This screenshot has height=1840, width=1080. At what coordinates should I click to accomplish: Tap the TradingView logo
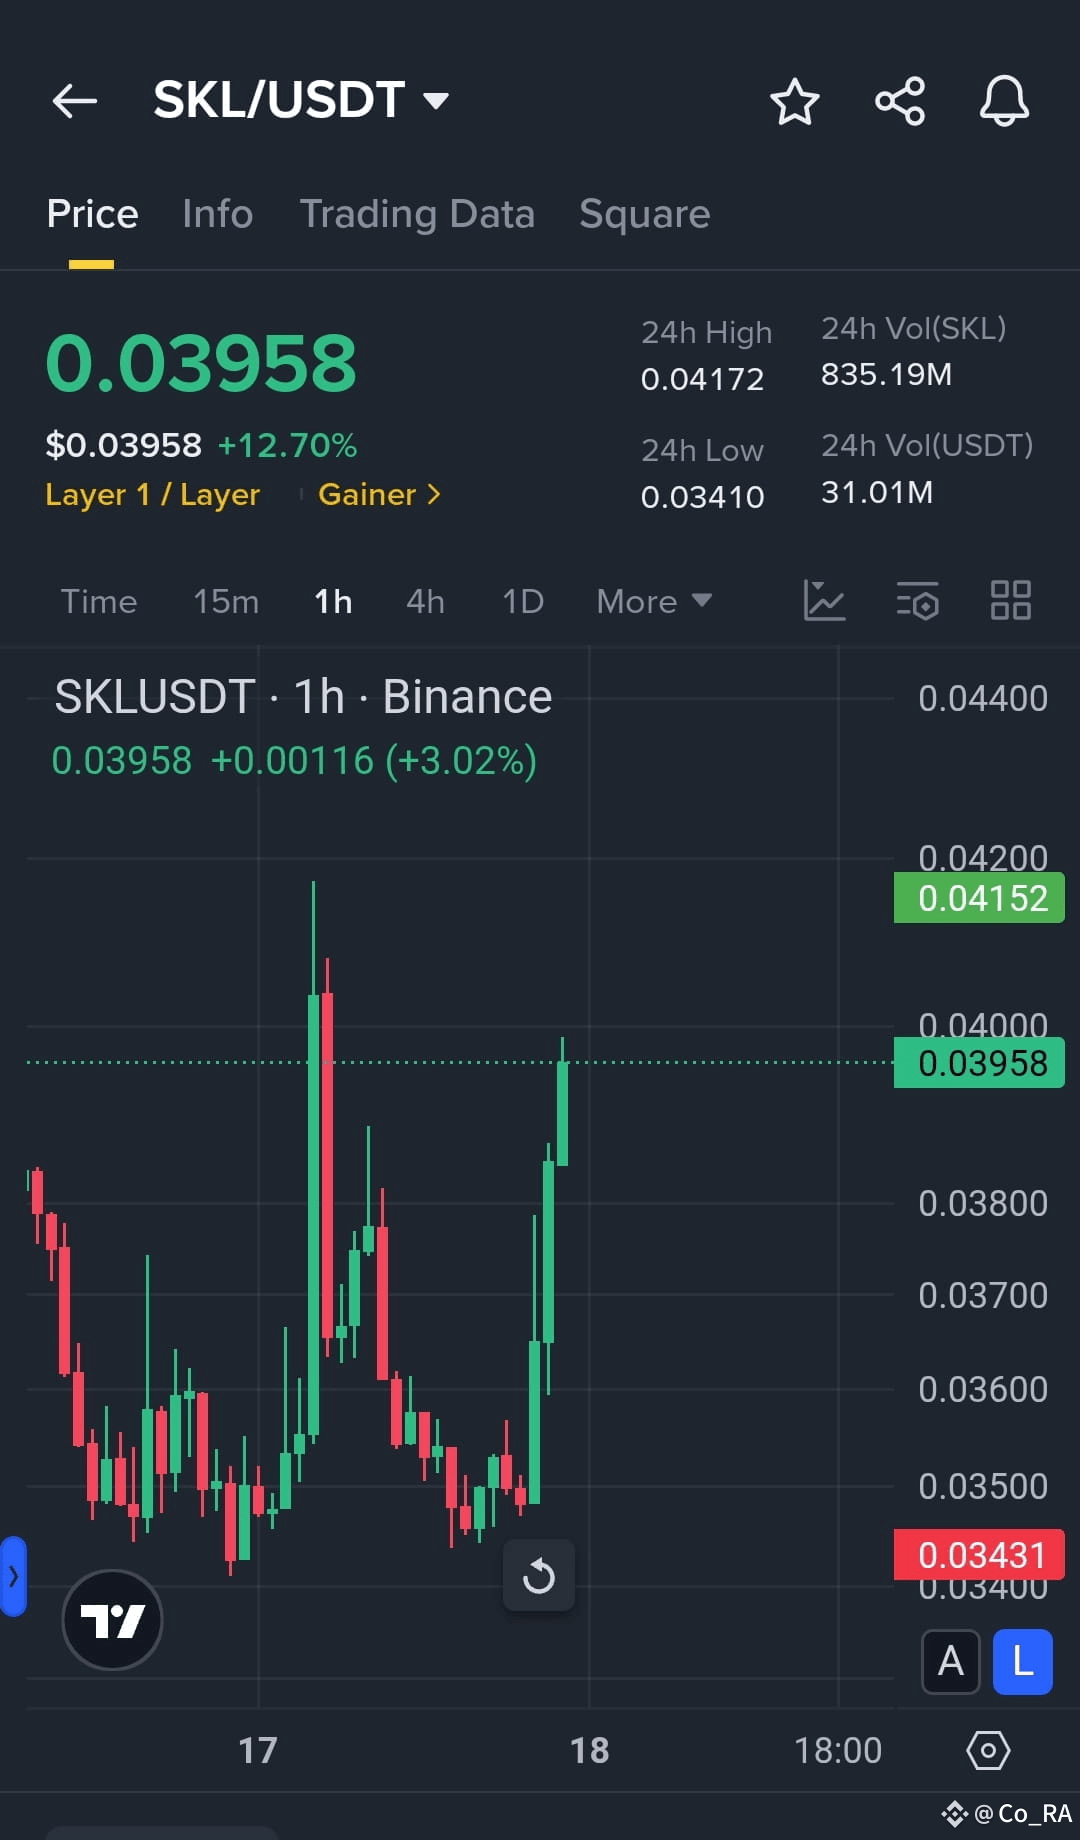click(112, 1619)
